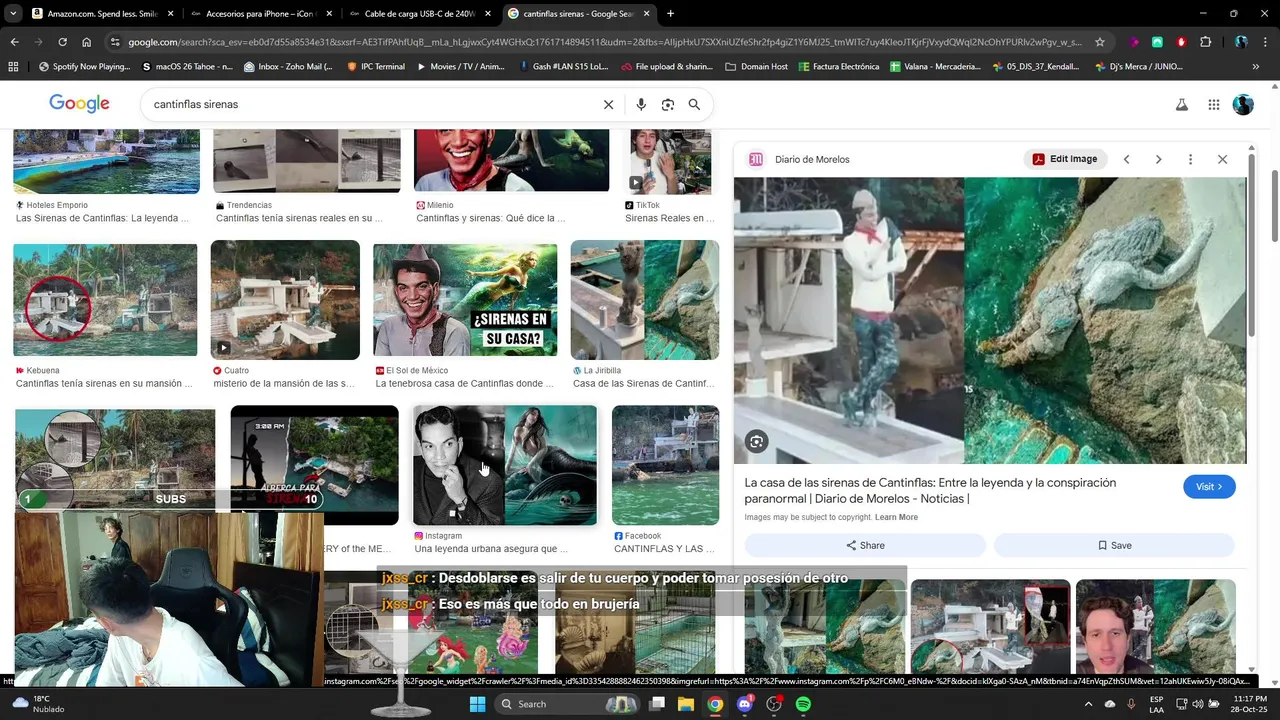Viewport: 1280px width, 720px height.
Task: Open a new browser tab
Action: tap(670, 14)
